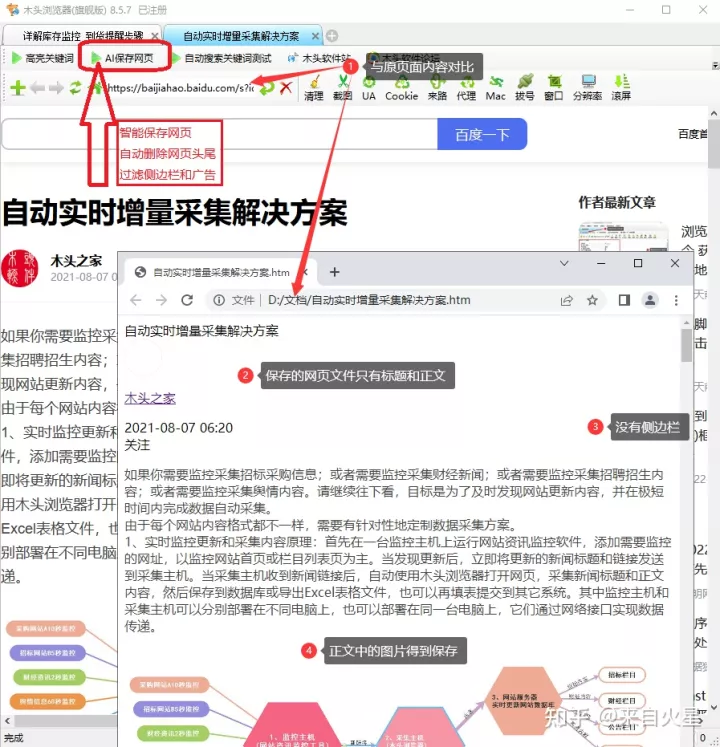Screen dimensions: 720x747
Task: Click the green plus new-page icon
Action: (18, 88)
